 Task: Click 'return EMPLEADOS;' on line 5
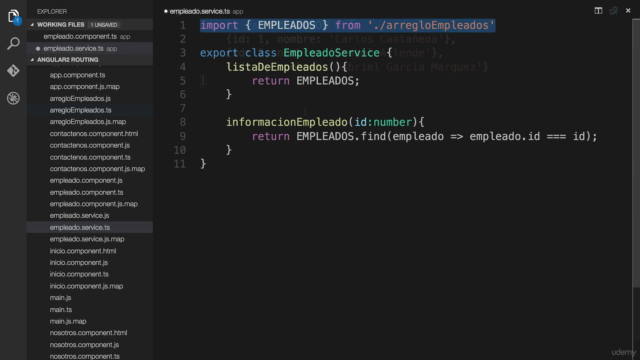pos(306,81)
